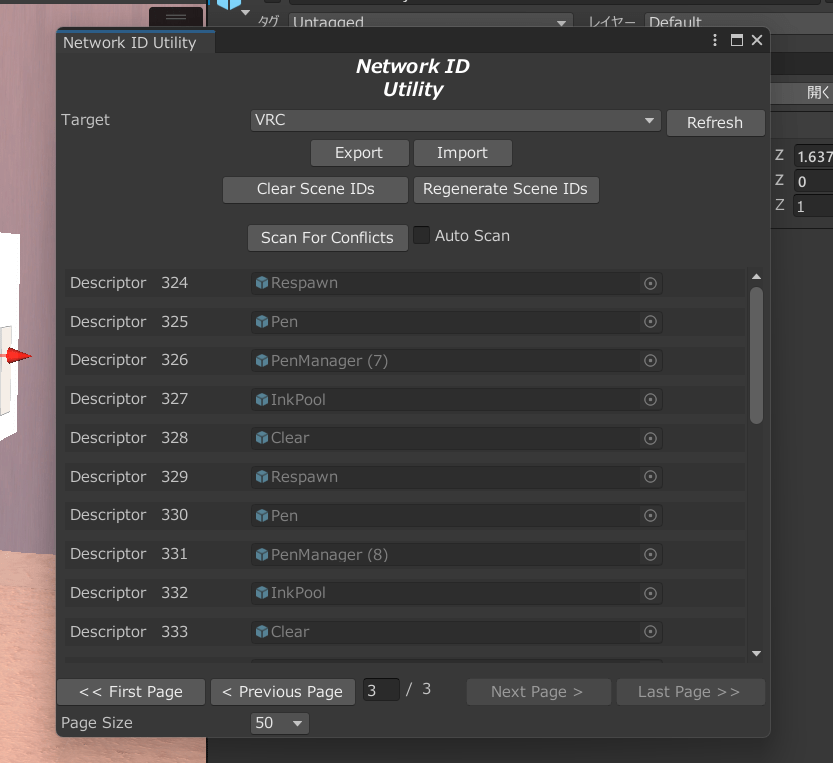833x763 pixels.
Task: Open the window's three-dot options menu
Action: (715, 41)
